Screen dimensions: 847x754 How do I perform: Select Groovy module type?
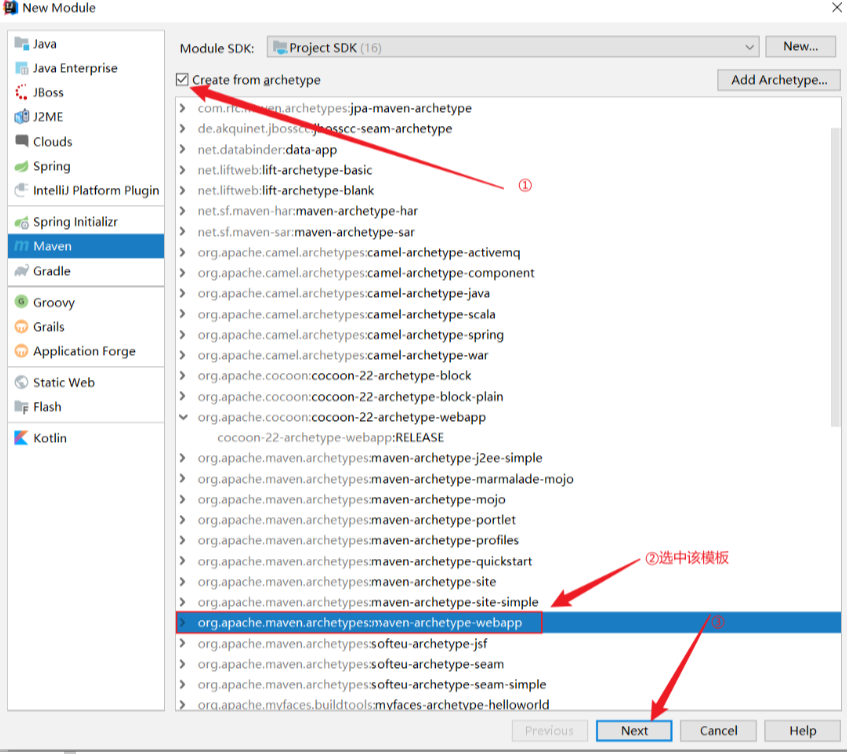coord(86,302)
